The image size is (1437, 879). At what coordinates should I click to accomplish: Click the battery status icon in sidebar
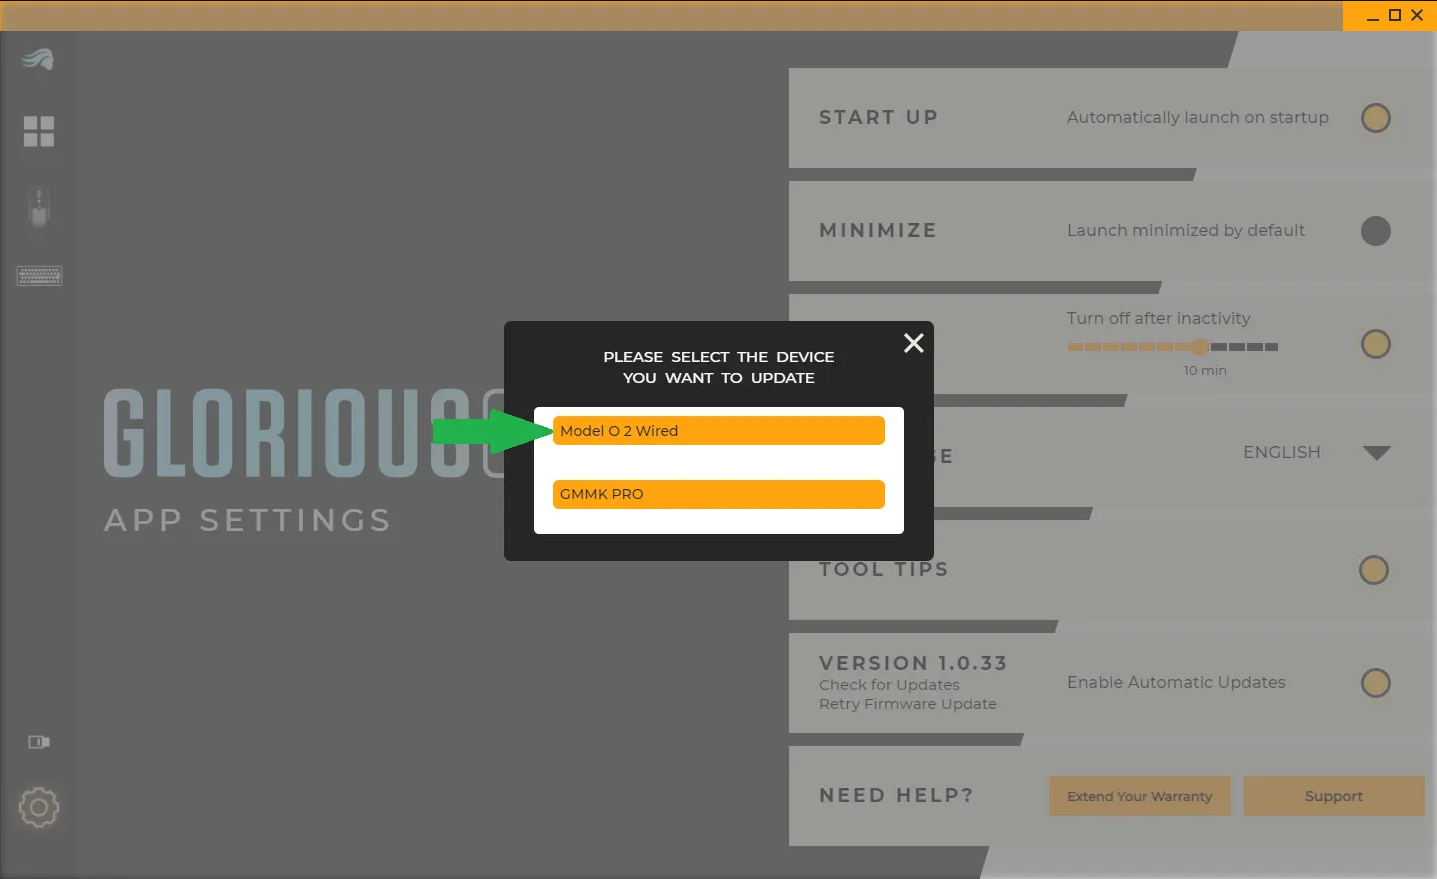pyautogui.click(x=39, y=742)
